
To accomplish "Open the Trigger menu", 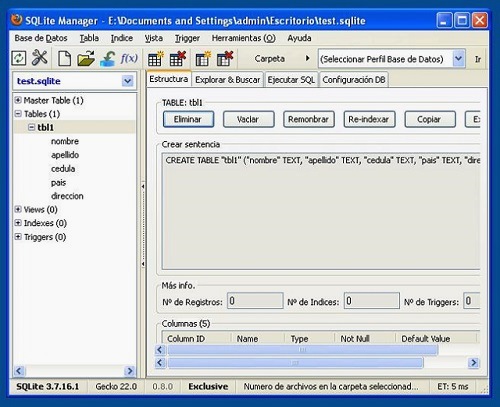I will tap(187, 38).
